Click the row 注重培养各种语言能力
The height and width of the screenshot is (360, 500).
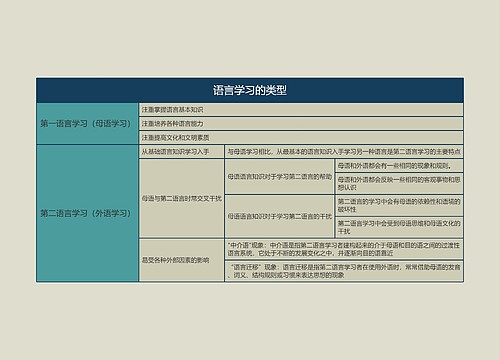coord(301,124)
